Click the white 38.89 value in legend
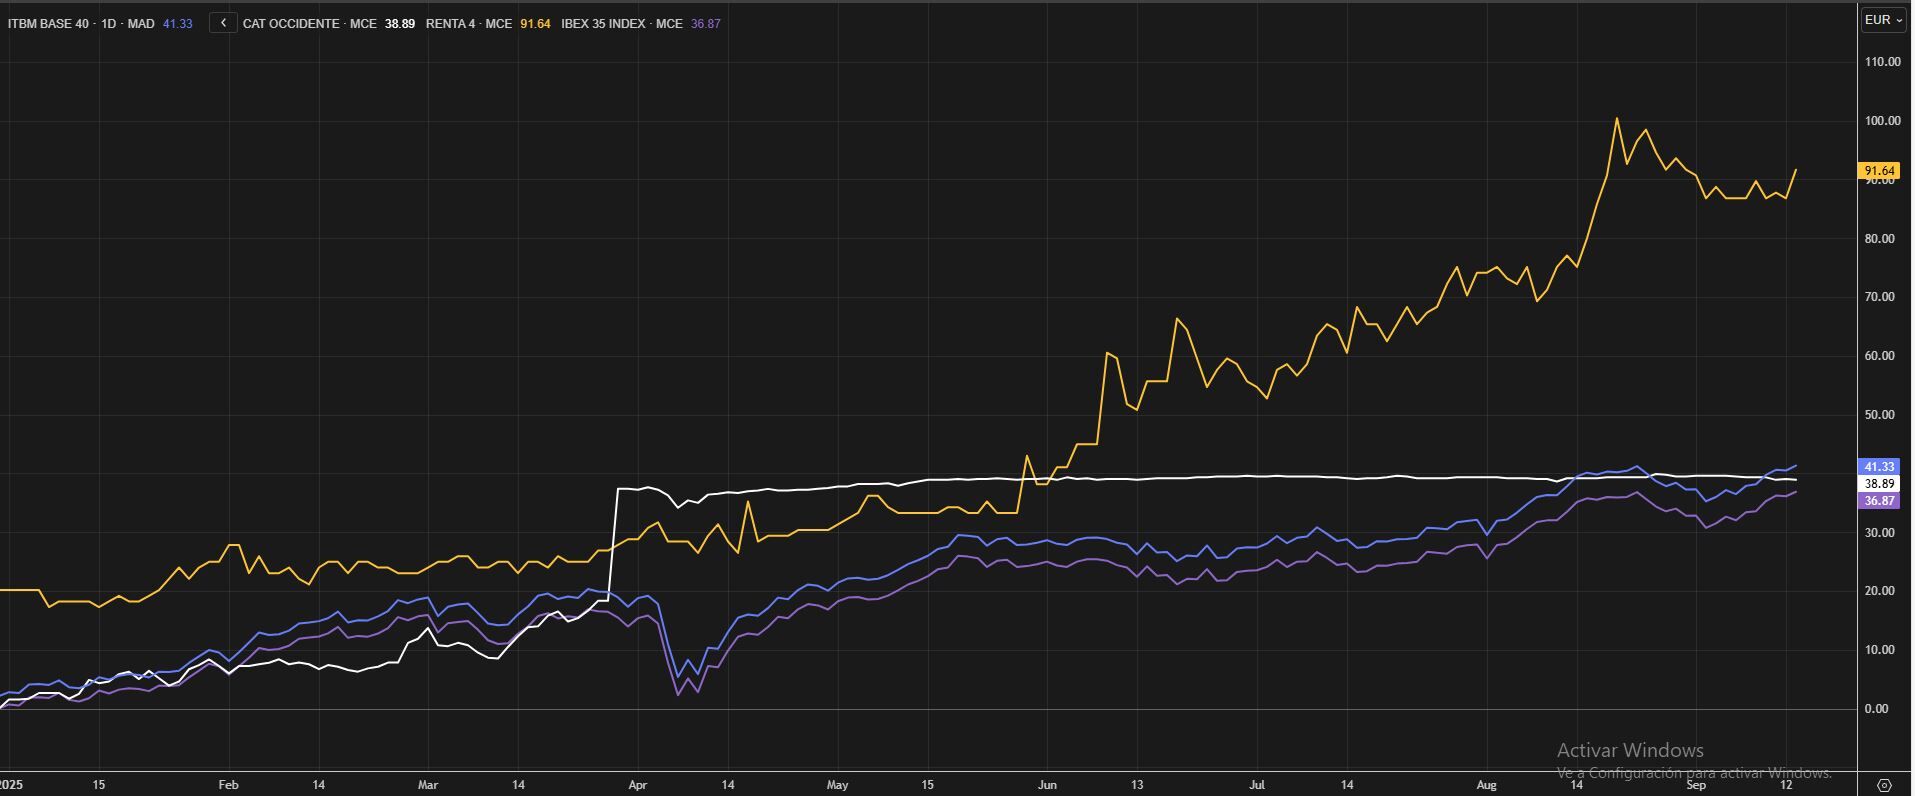The width and height of the screenshot is (1915, 796). pyautogui.click(x=400, y=23)
